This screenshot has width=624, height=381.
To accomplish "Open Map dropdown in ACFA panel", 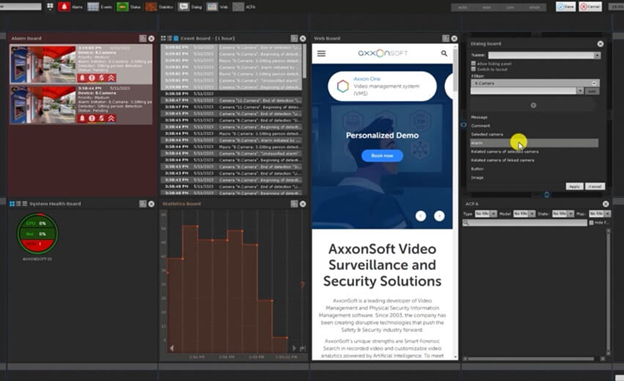I will pyautogui.click(x=608, y=214).
